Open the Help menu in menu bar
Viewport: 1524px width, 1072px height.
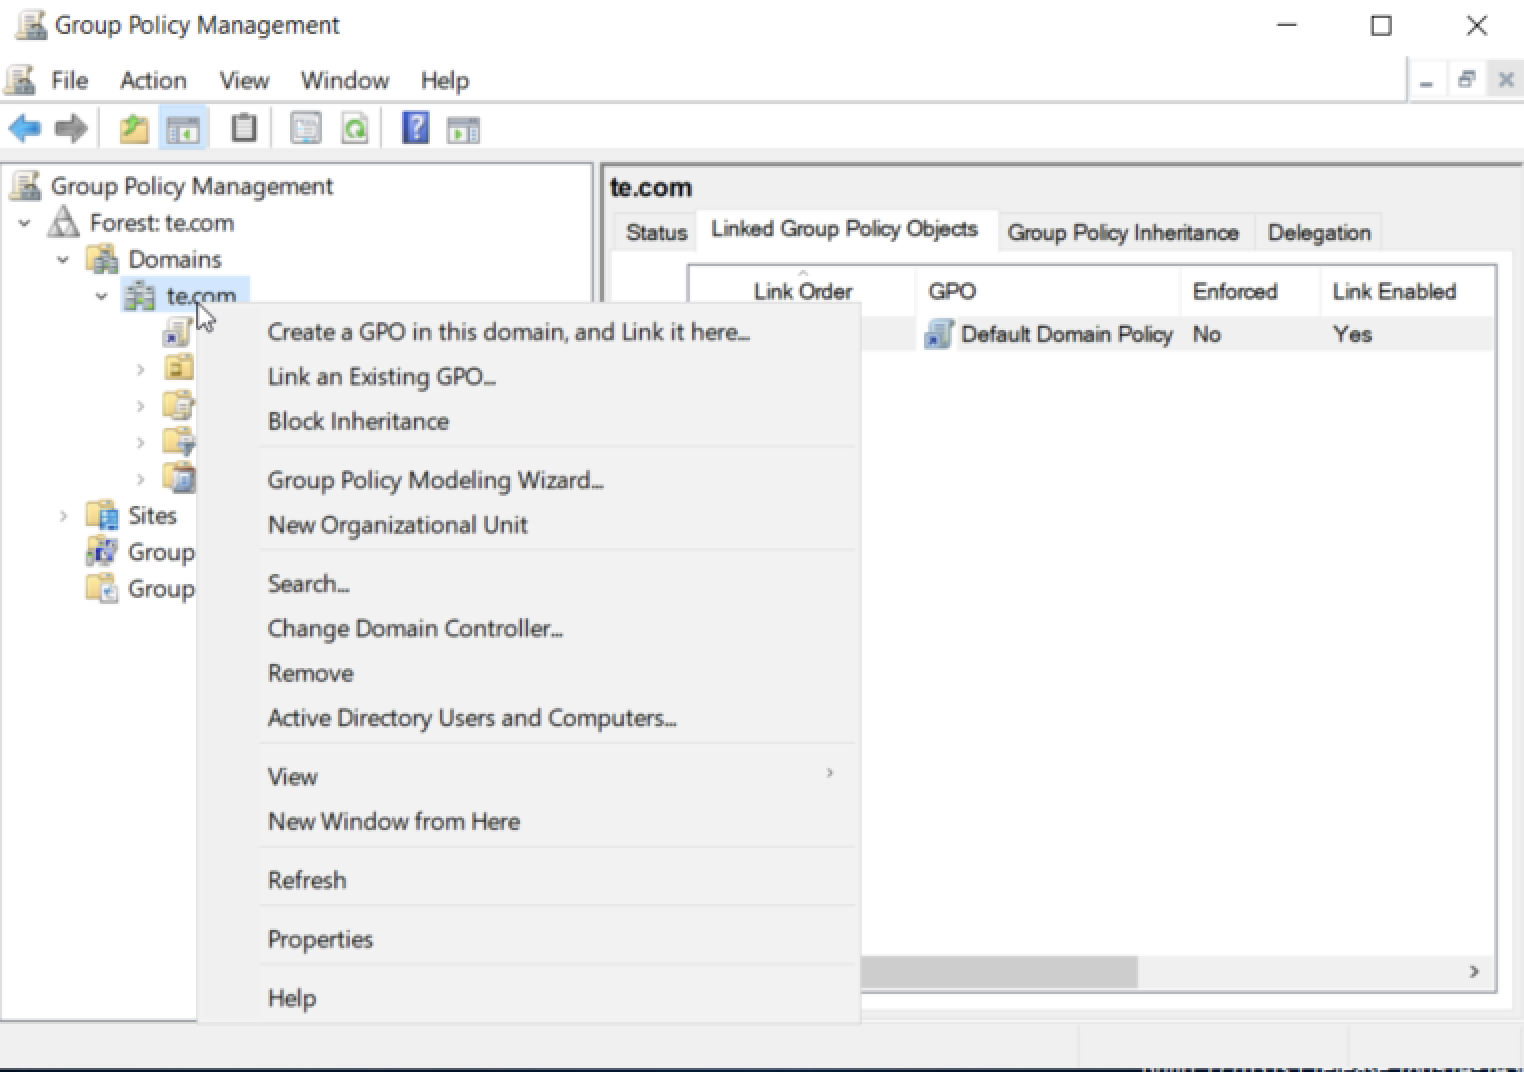click(445, 80)
